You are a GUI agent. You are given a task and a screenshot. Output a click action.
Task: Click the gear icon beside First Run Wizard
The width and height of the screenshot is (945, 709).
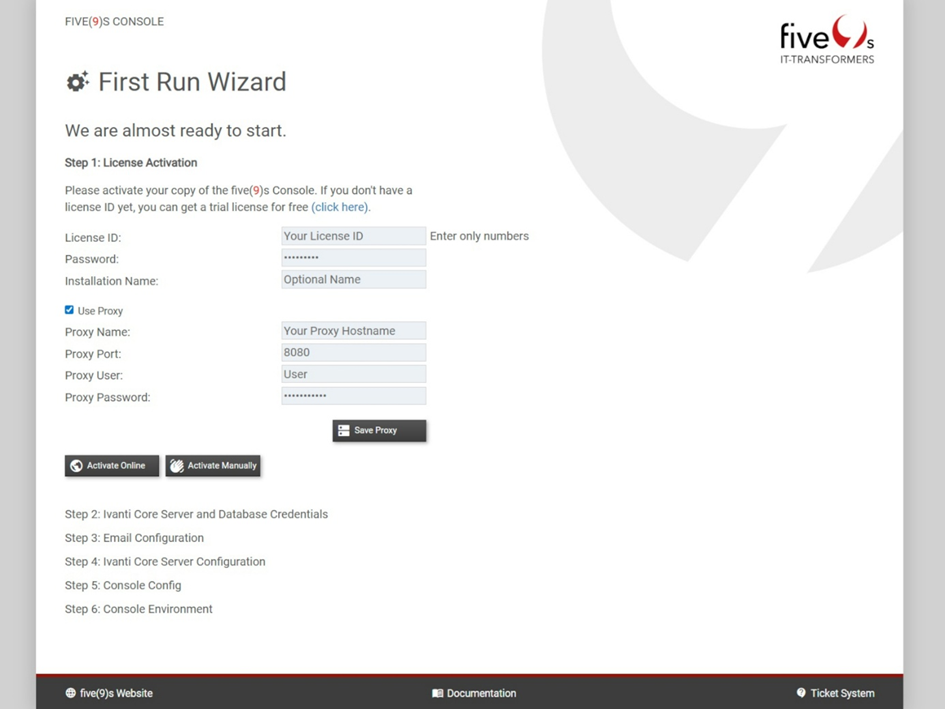(77, 81)
